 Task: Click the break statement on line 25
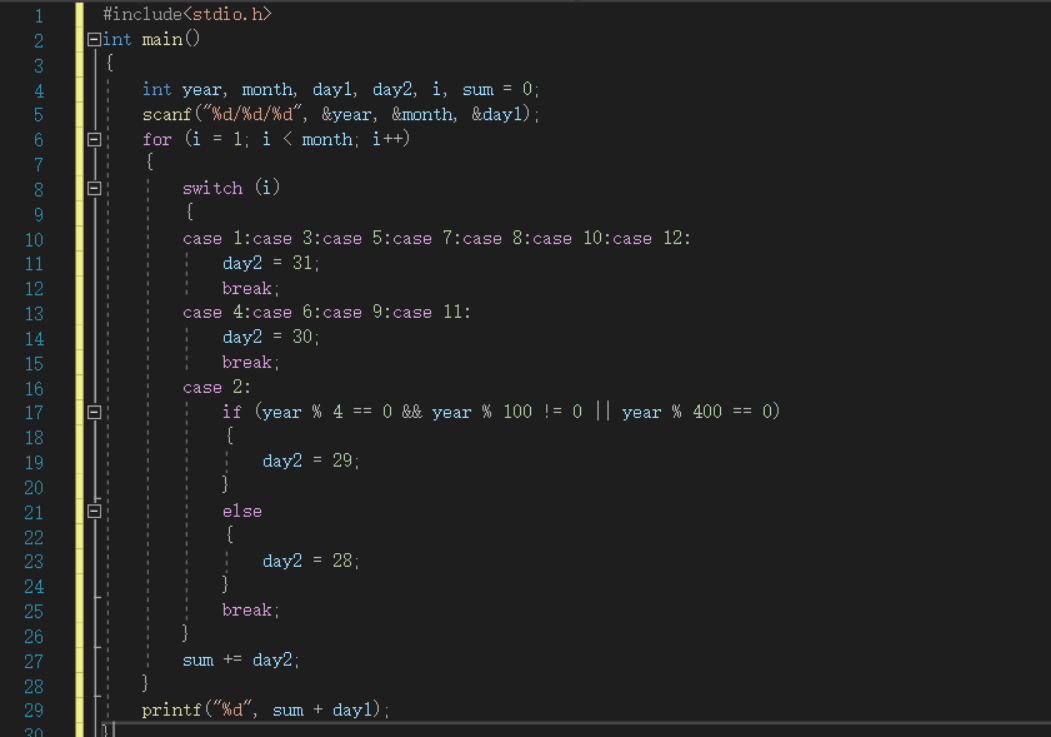click(251, 610)
